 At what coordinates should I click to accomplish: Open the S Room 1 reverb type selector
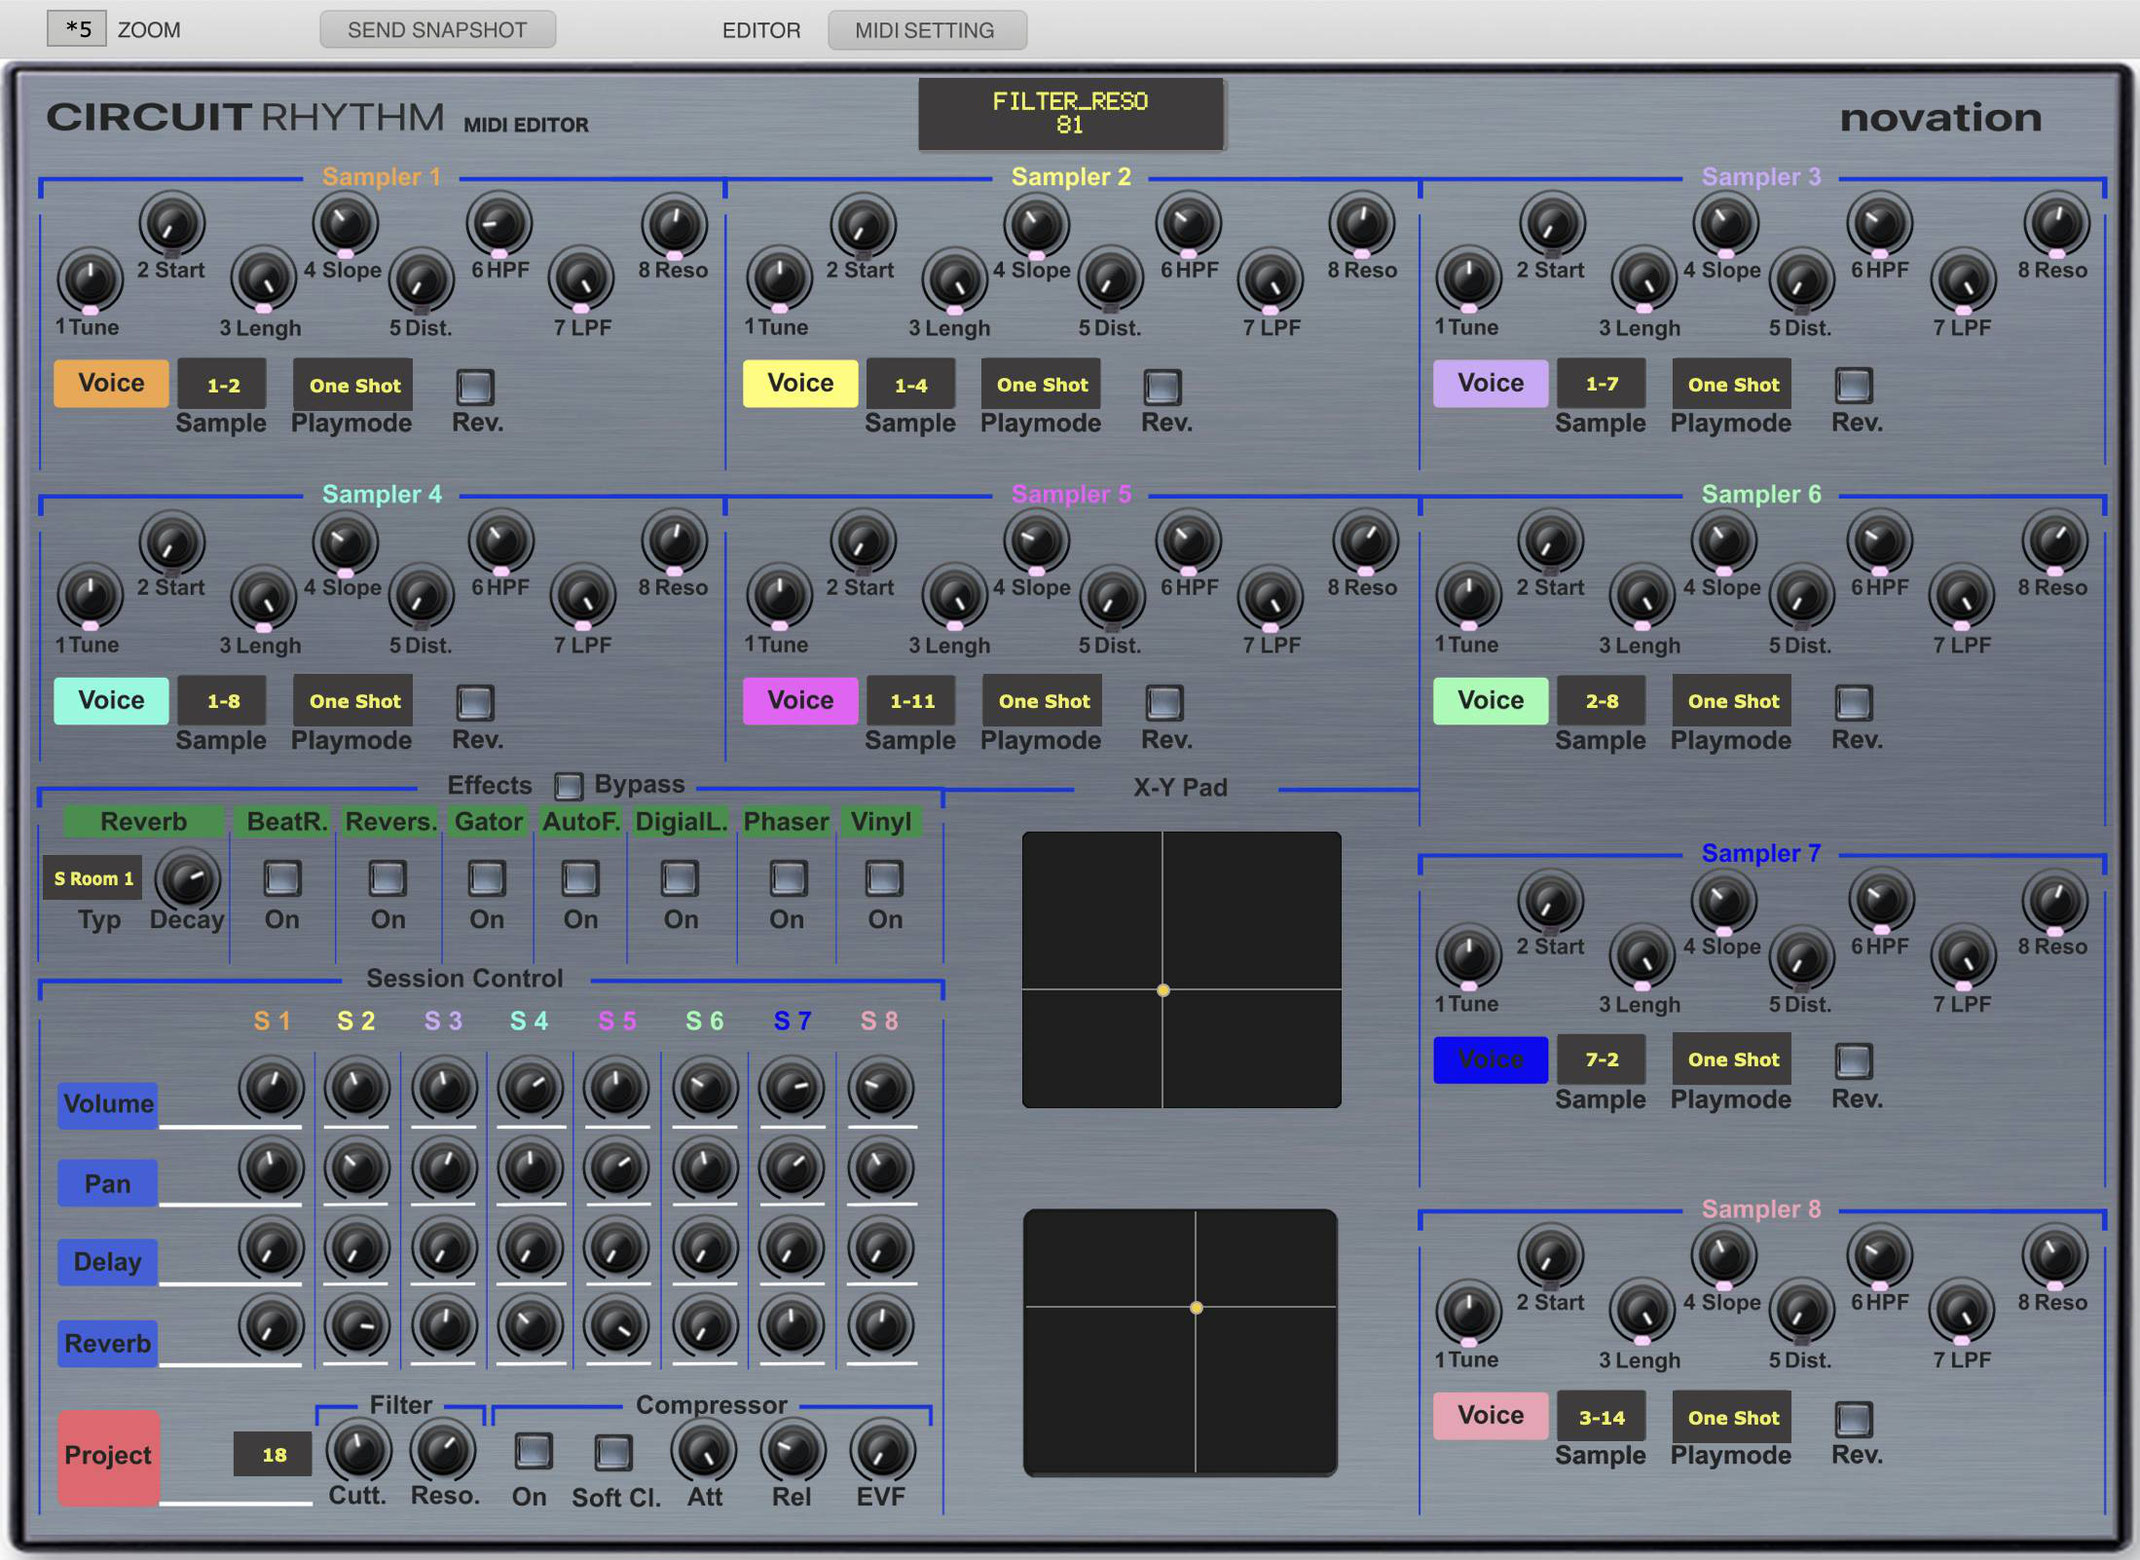(x=93, y=878)
